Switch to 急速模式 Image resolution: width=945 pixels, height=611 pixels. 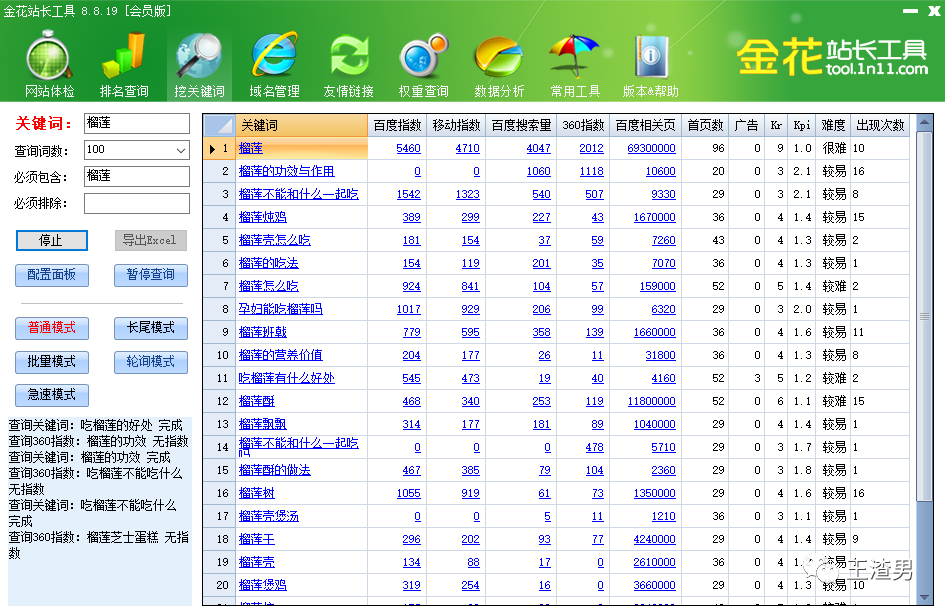tap(52, 395)
